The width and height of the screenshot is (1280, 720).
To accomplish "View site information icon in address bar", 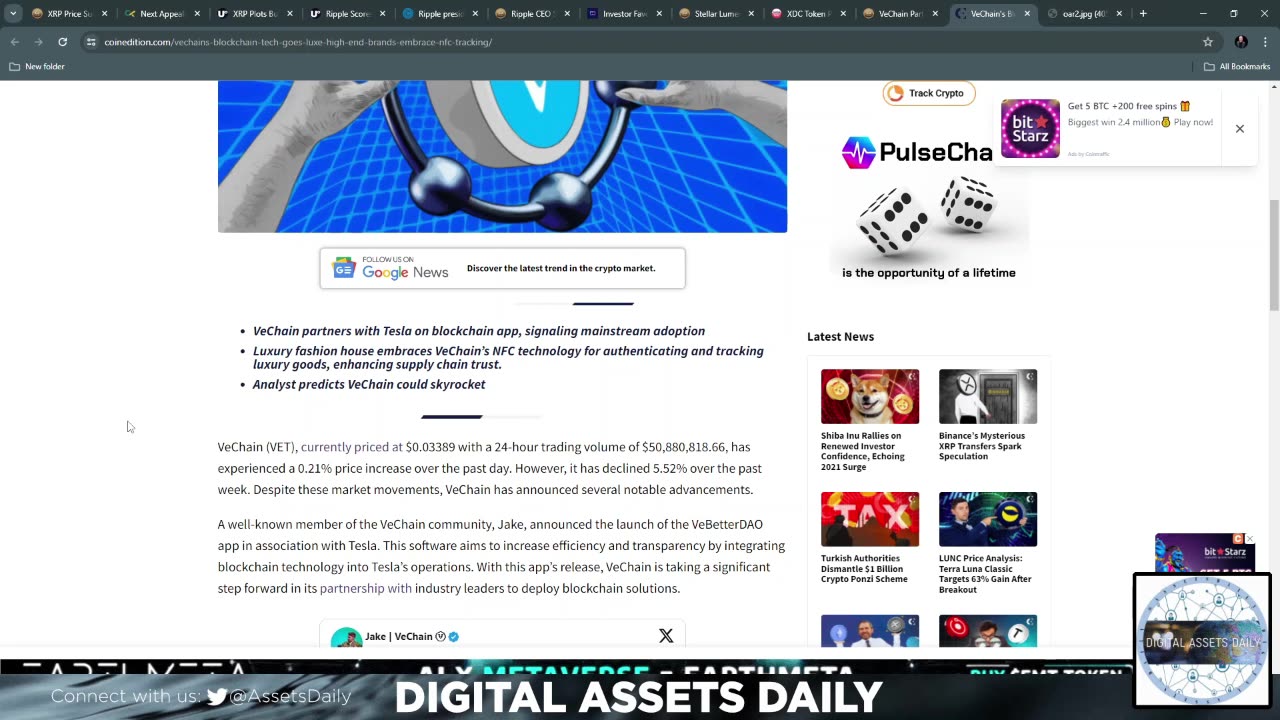I will (x=91, y=42).
